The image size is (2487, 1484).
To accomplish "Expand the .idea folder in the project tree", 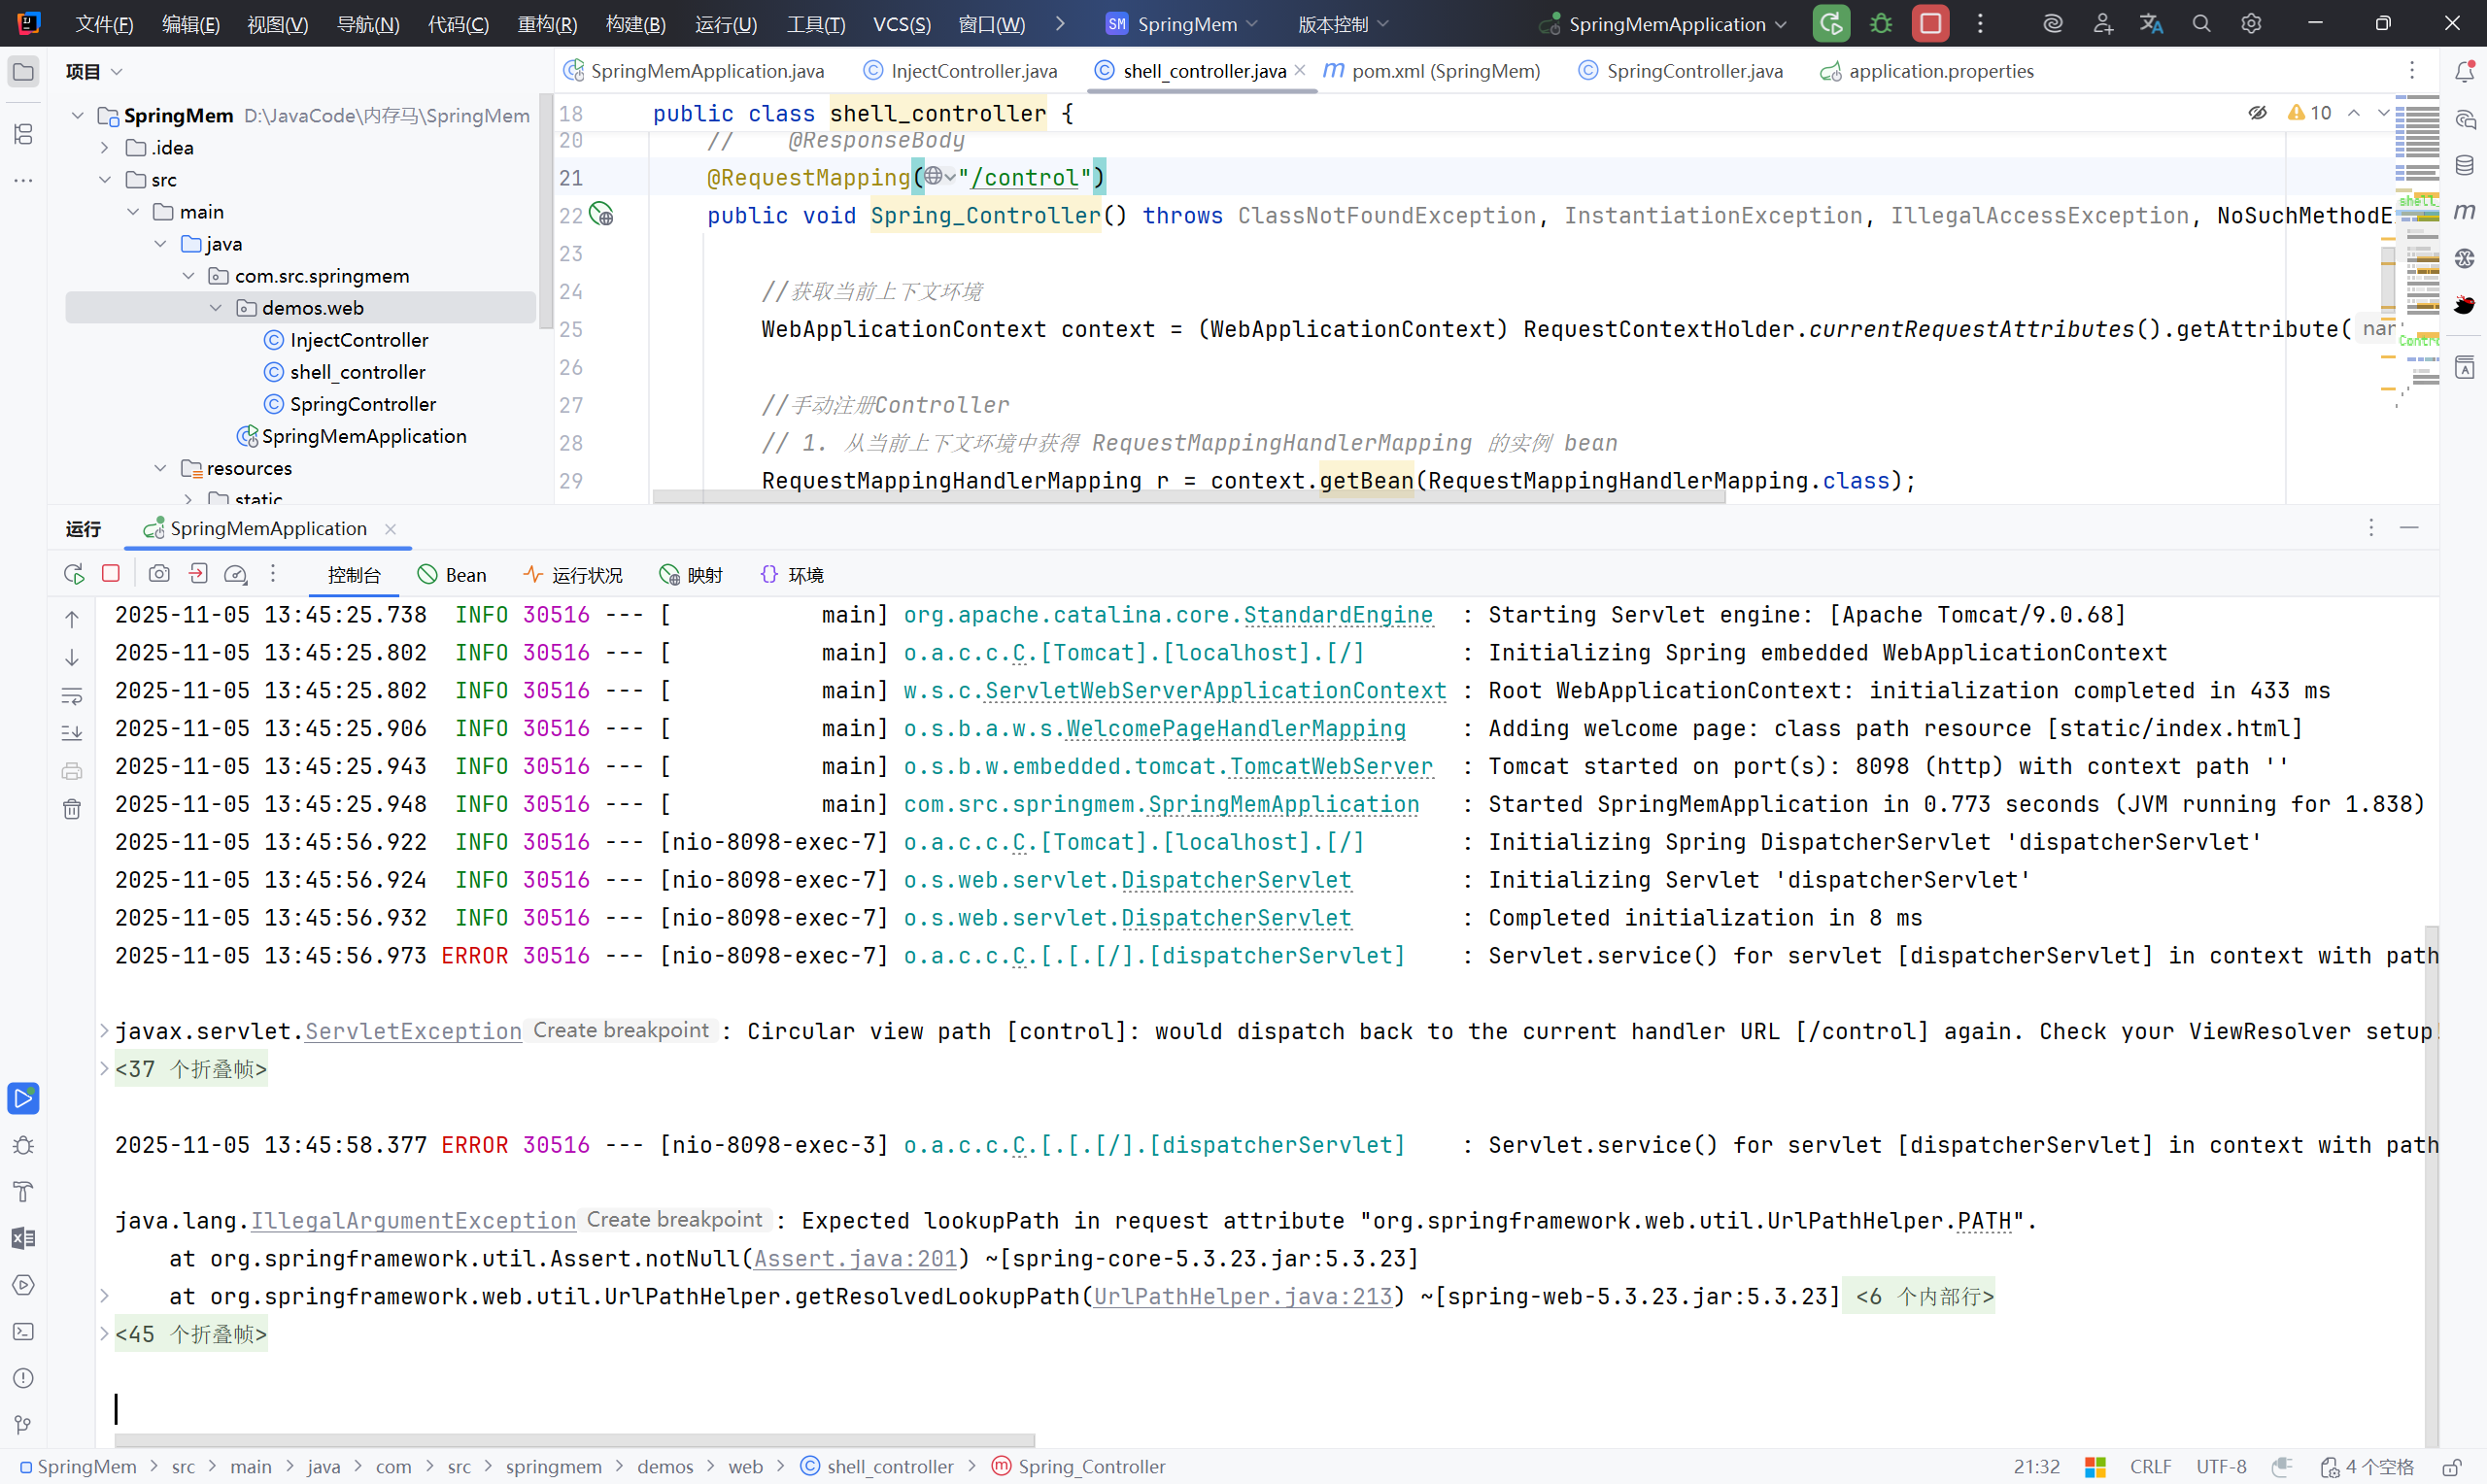I will tap(105, 148).
